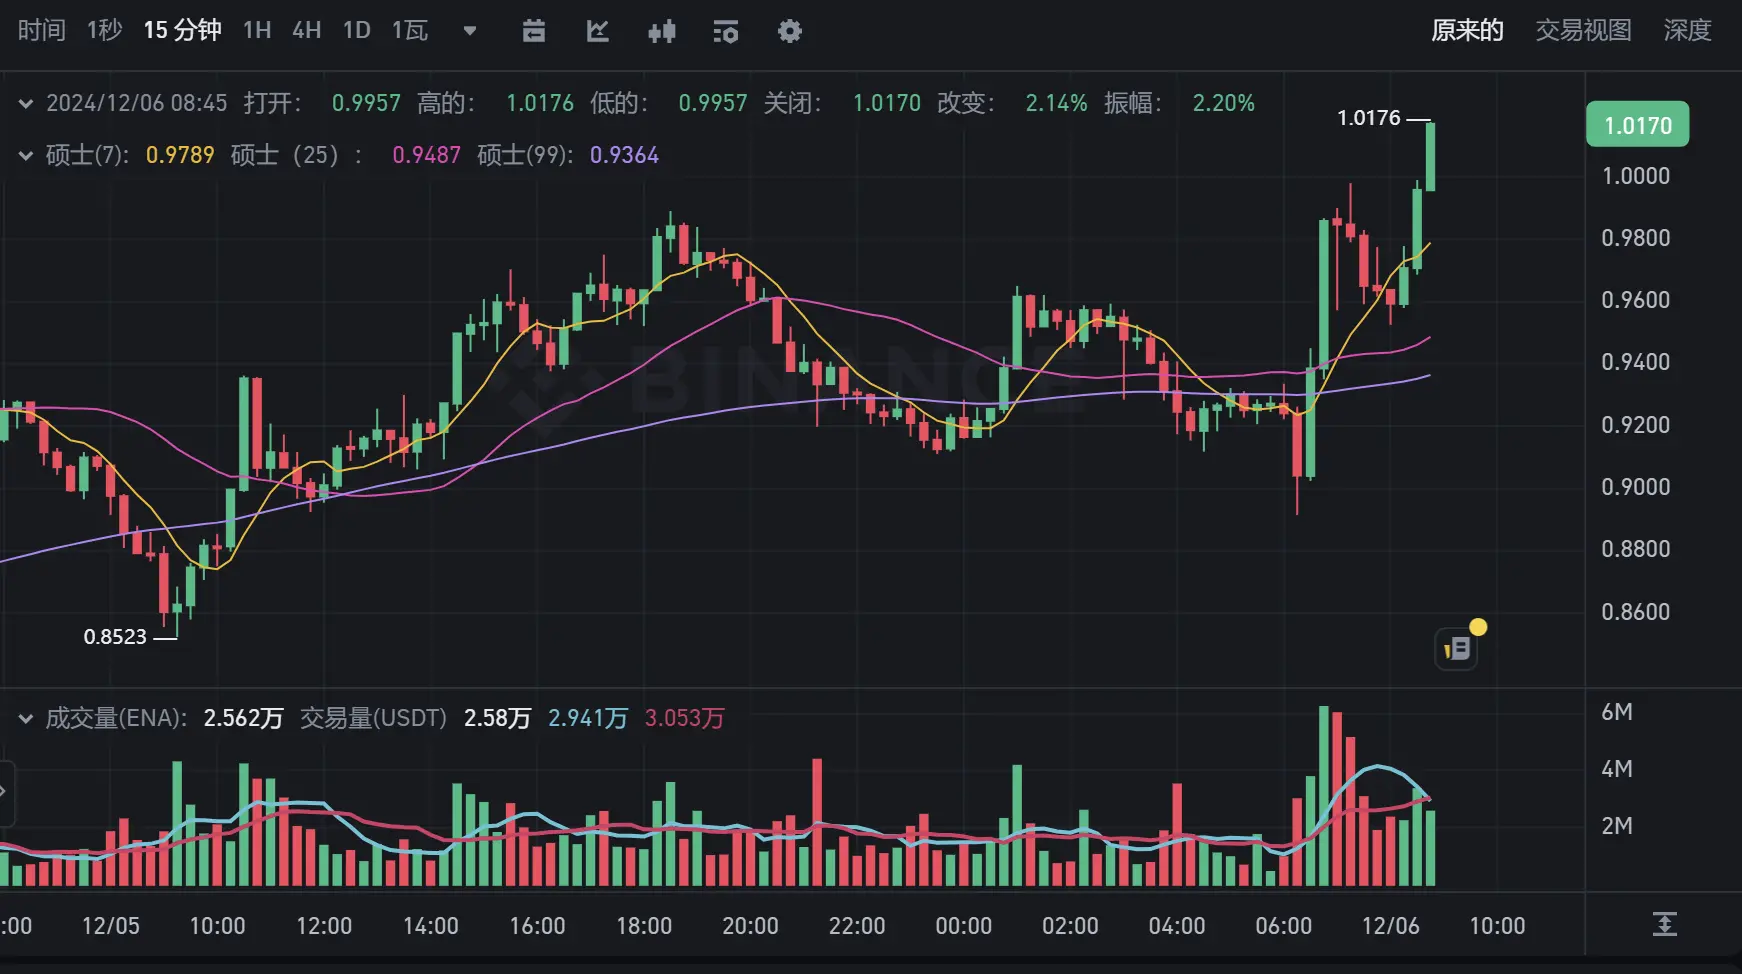This screenshot has height=974, width=1742.
Task: Collapse the 成交量(ENA) volume indicator row
Action: 25,718
